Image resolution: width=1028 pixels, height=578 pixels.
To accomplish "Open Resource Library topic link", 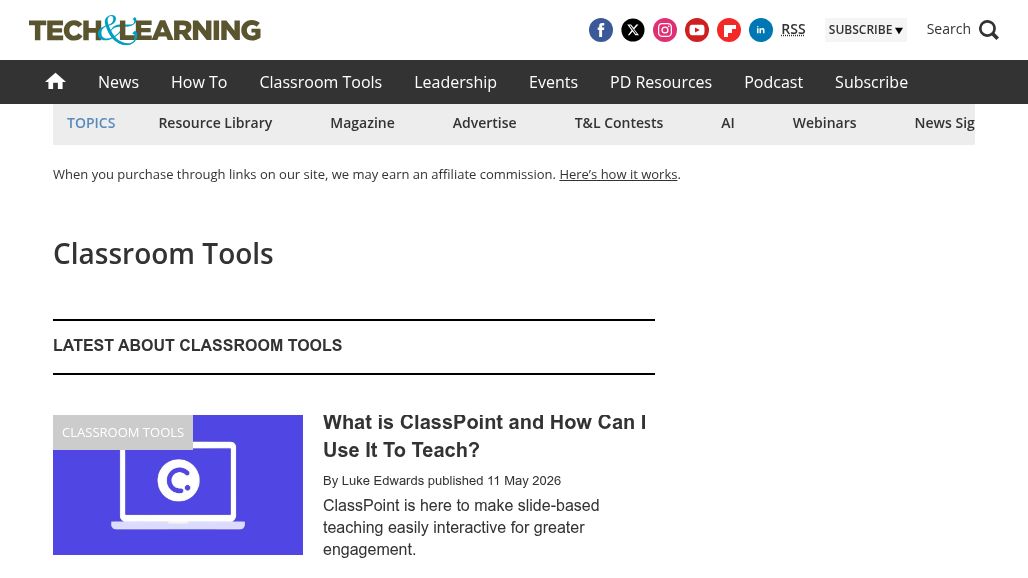I will [x=215, y=123].
